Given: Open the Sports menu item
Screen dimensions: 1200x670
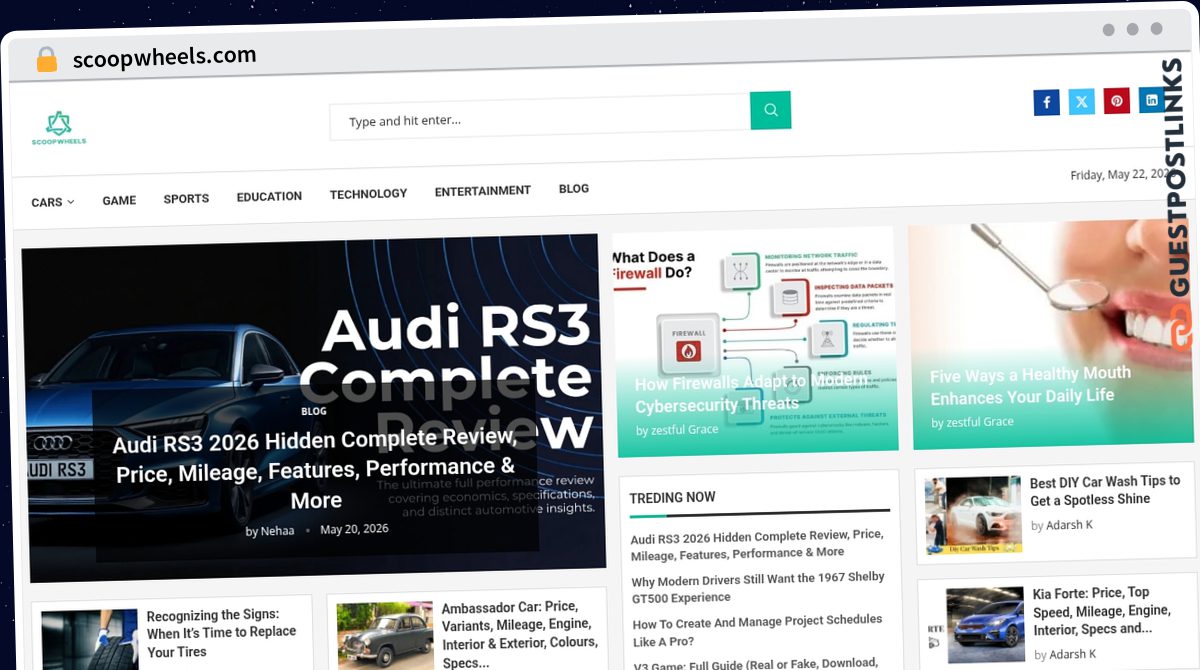Looking at the screenshot, I should coord(186,199).
